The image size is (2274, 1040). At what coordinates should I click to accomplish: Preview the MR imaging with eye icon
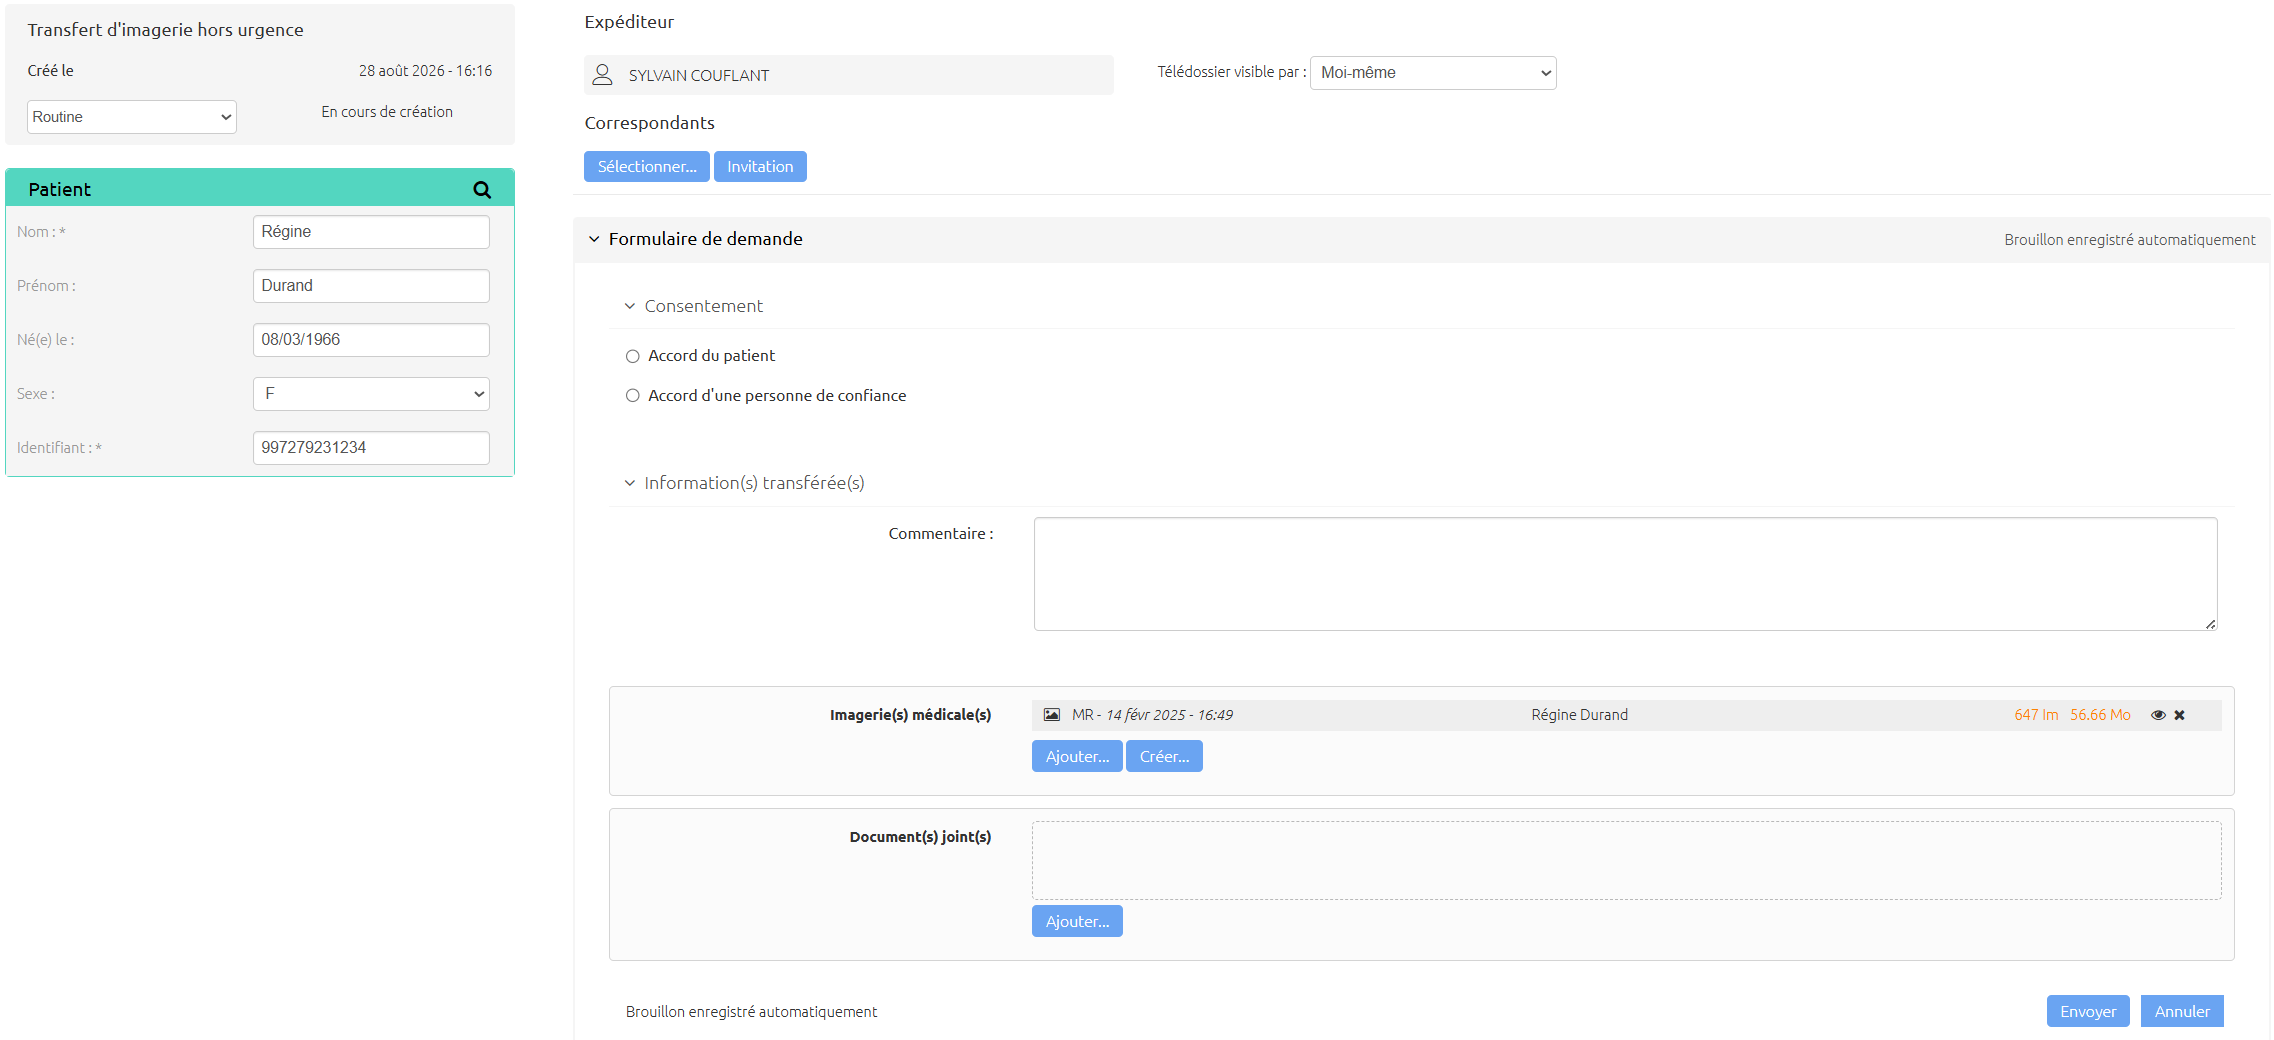tap(2158, 715)
